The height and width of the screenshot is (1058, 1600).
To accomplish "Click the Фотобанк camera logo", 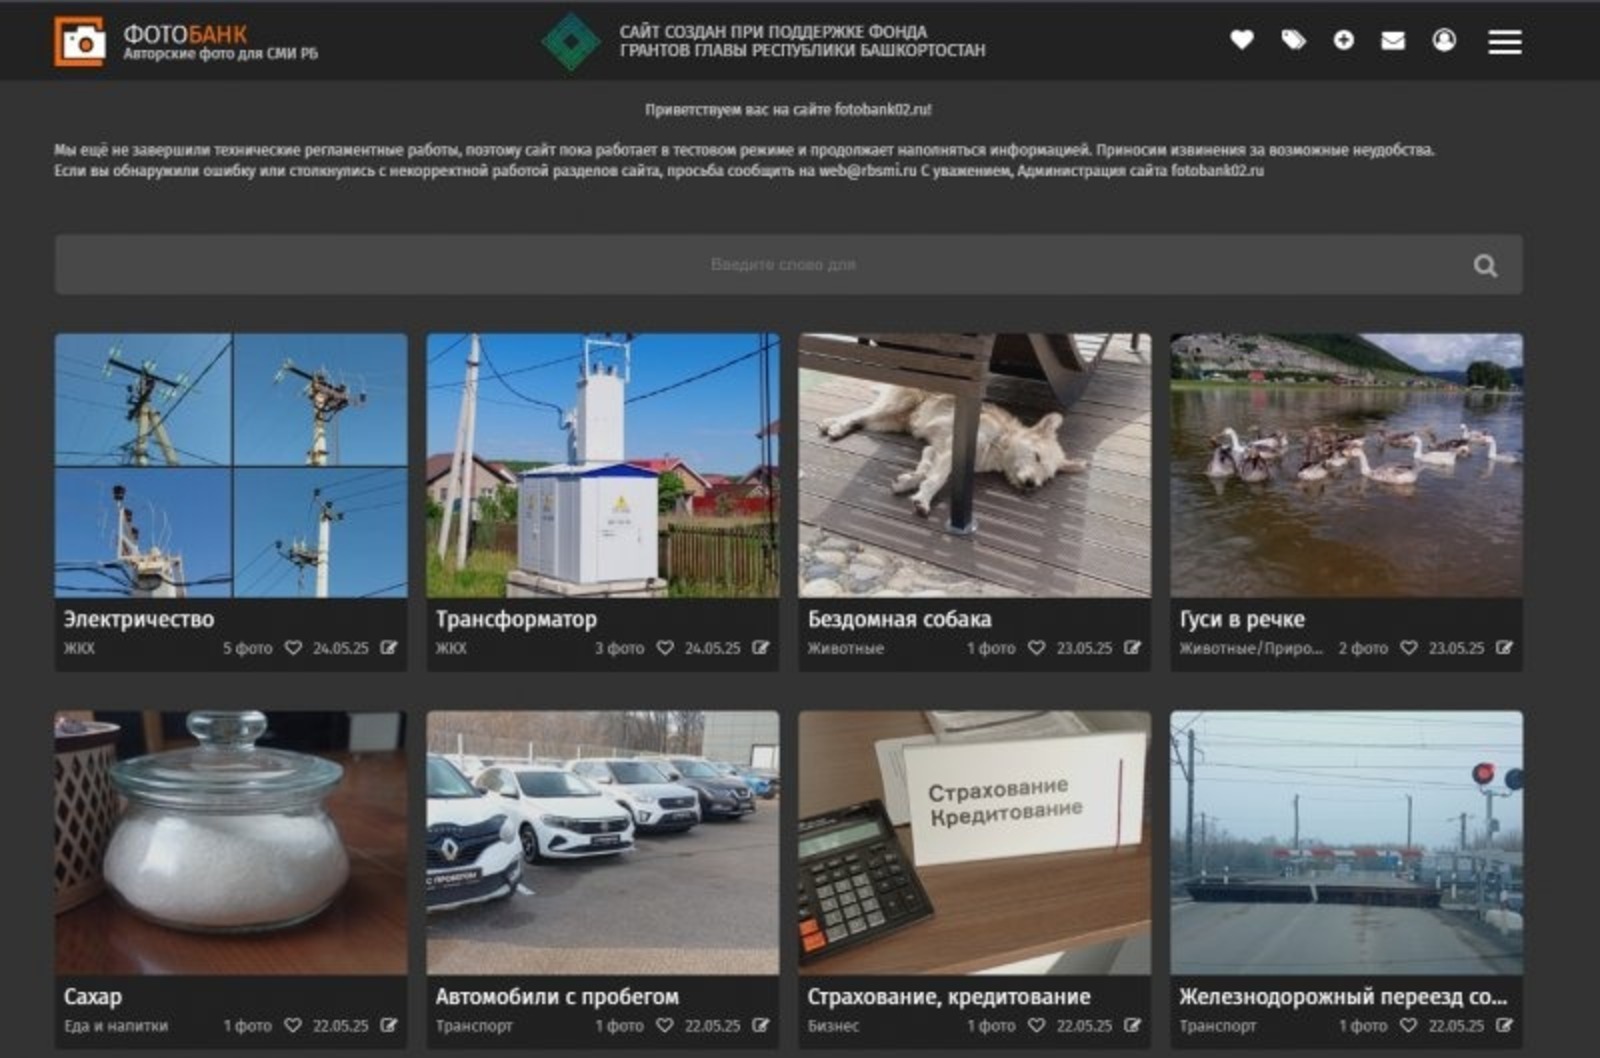I will pyautogui.click(x=79, y=41).
